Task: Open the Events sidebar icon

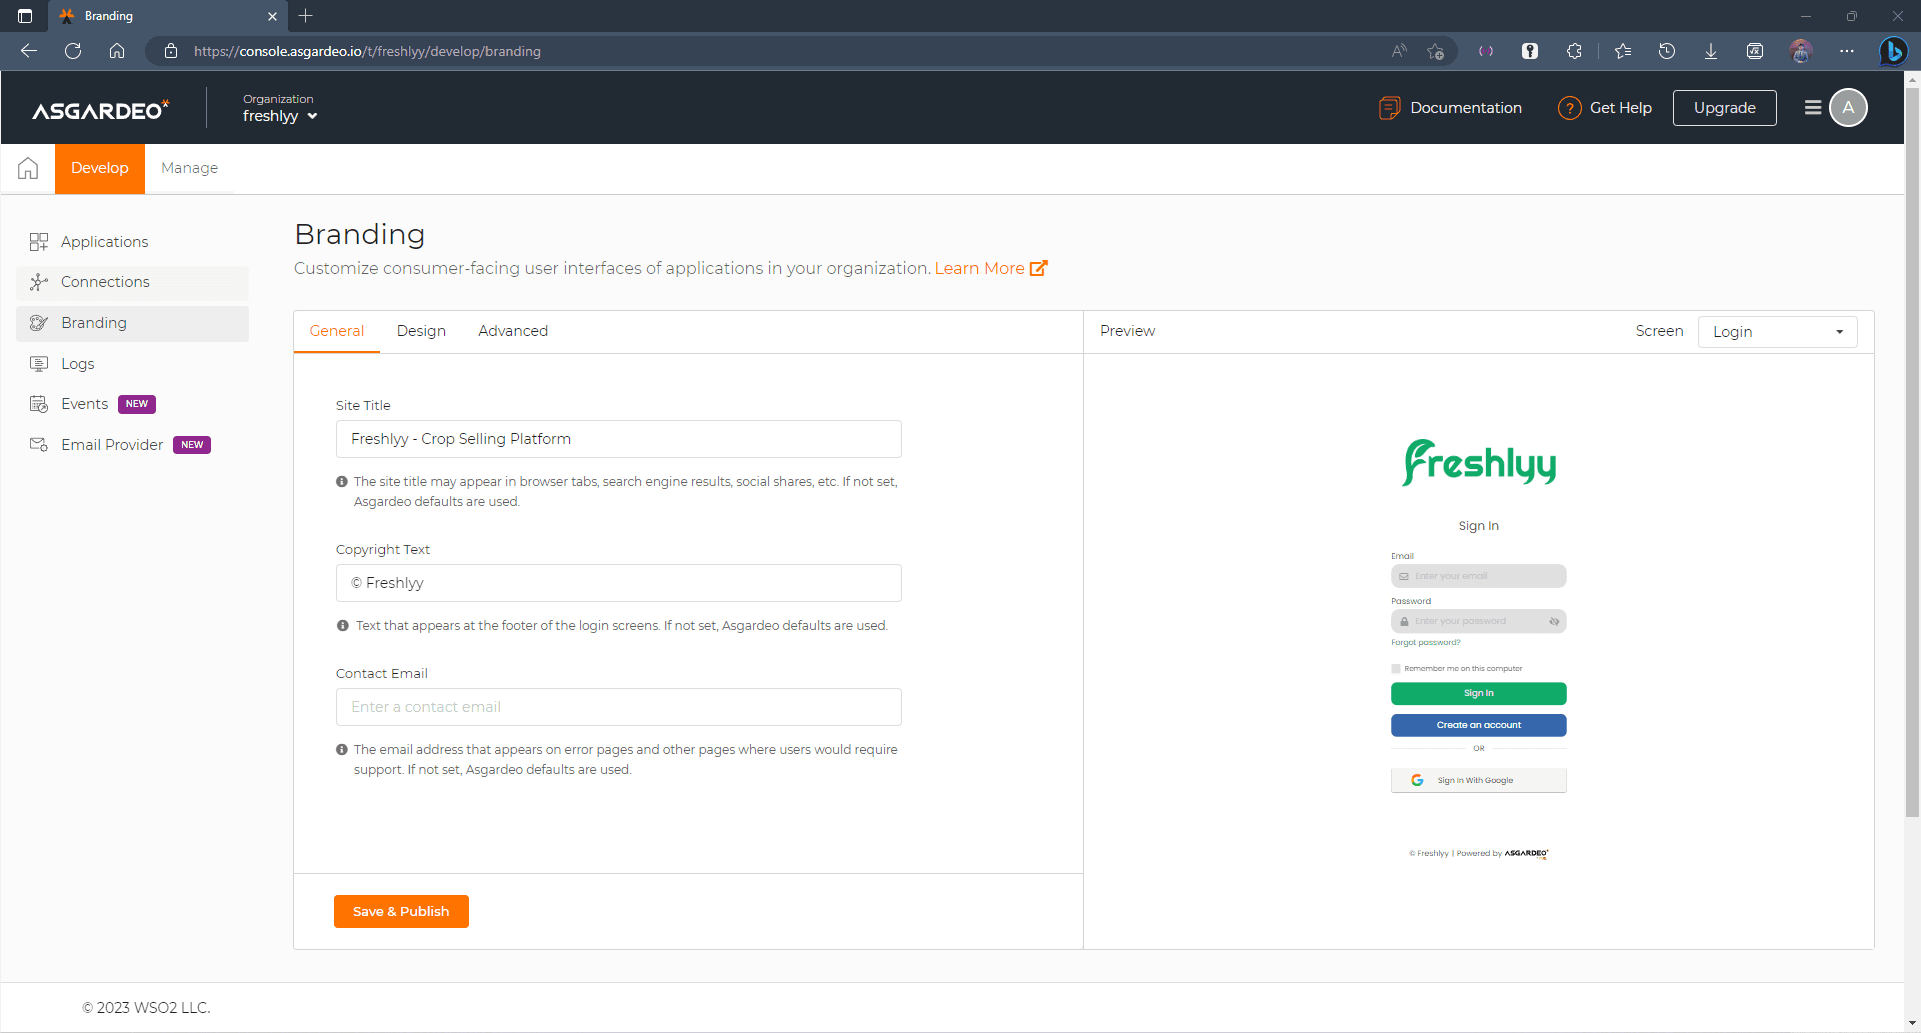Action: tap(39, 404)
